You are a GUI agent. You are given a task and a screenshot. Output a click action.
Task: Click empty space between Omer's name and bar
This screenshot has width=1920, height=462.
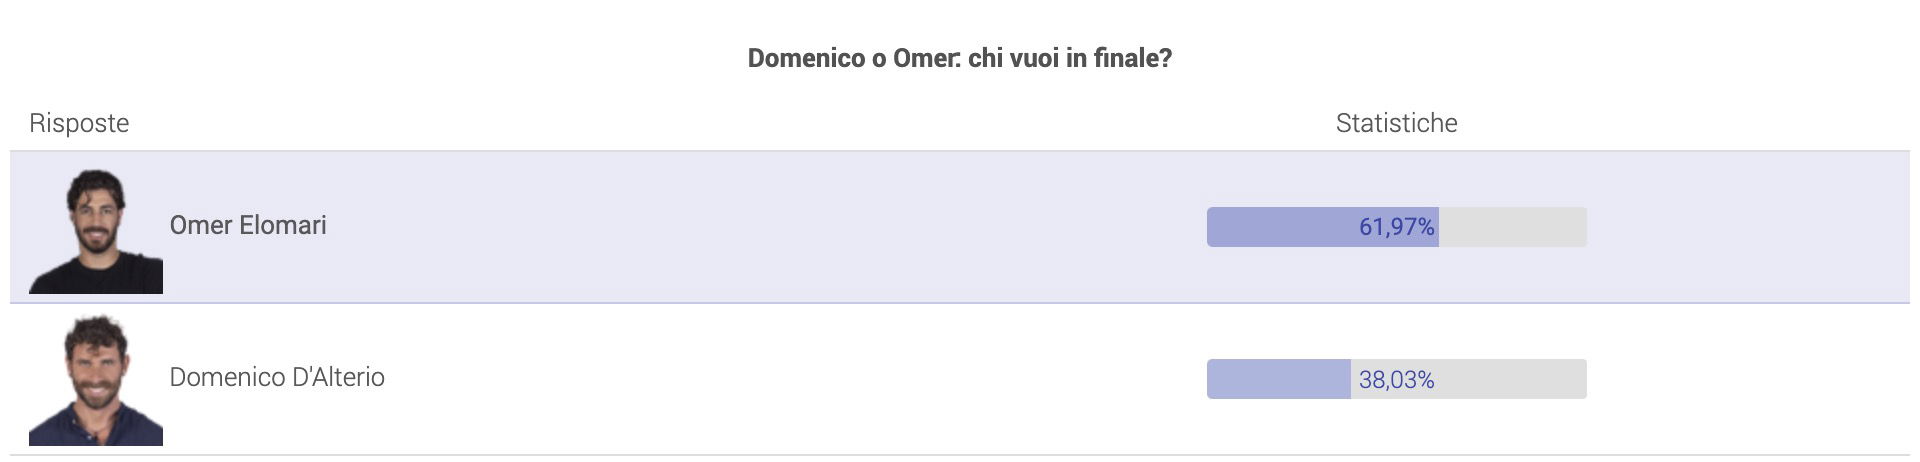pos(760,227)
